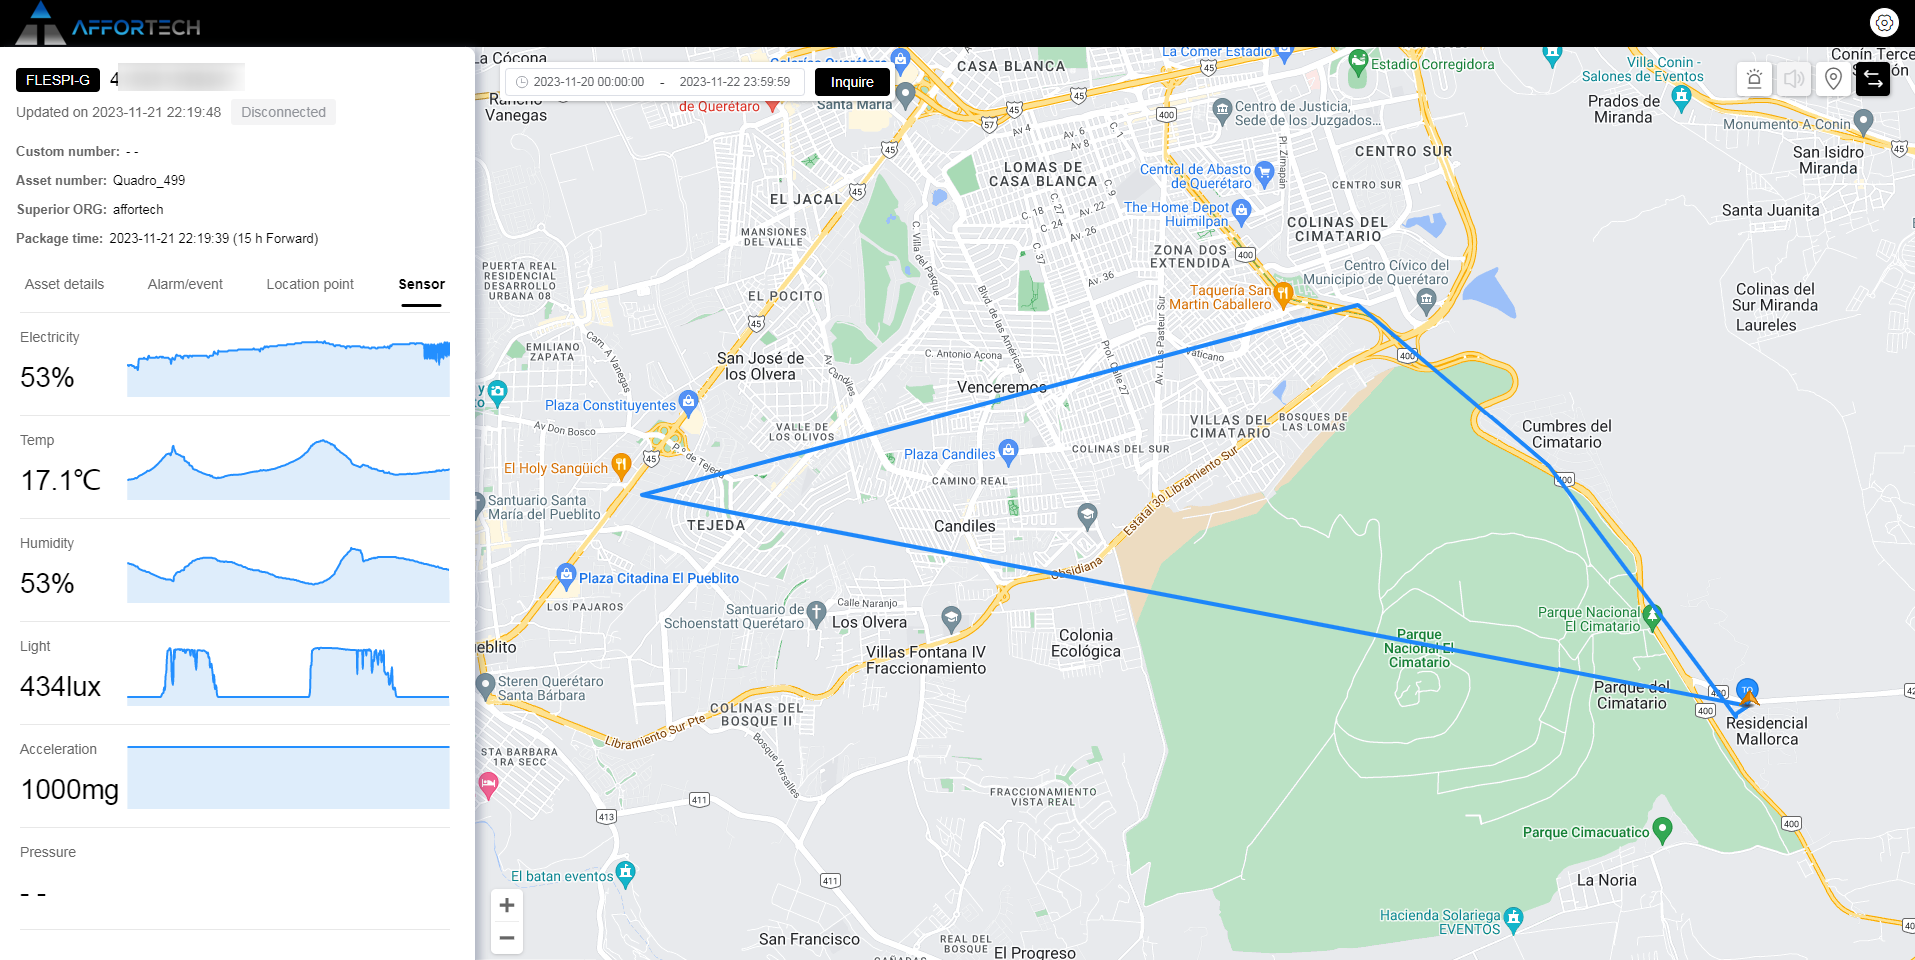Open the Sensor tab

pos(421,284)
